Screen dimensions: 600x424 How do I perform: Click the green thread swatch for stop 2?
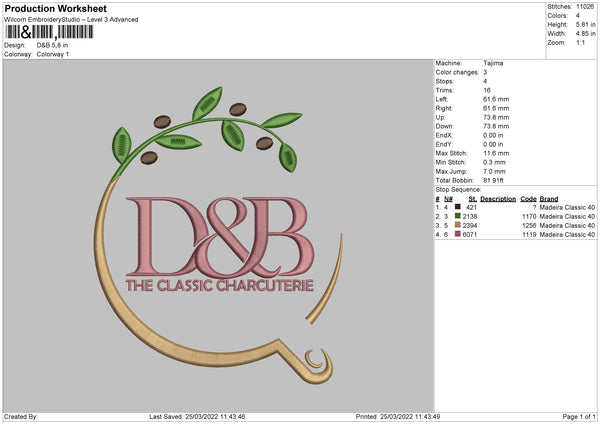[457, 216]
